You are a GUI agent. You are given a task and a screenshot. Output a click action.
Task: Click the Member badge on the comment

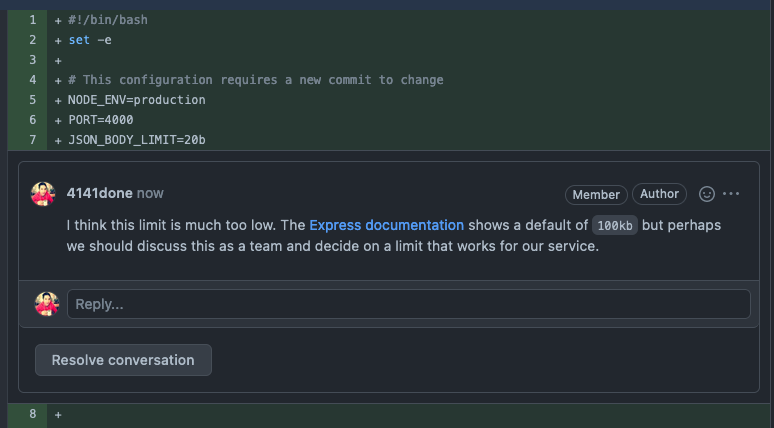tap(596, 195)
